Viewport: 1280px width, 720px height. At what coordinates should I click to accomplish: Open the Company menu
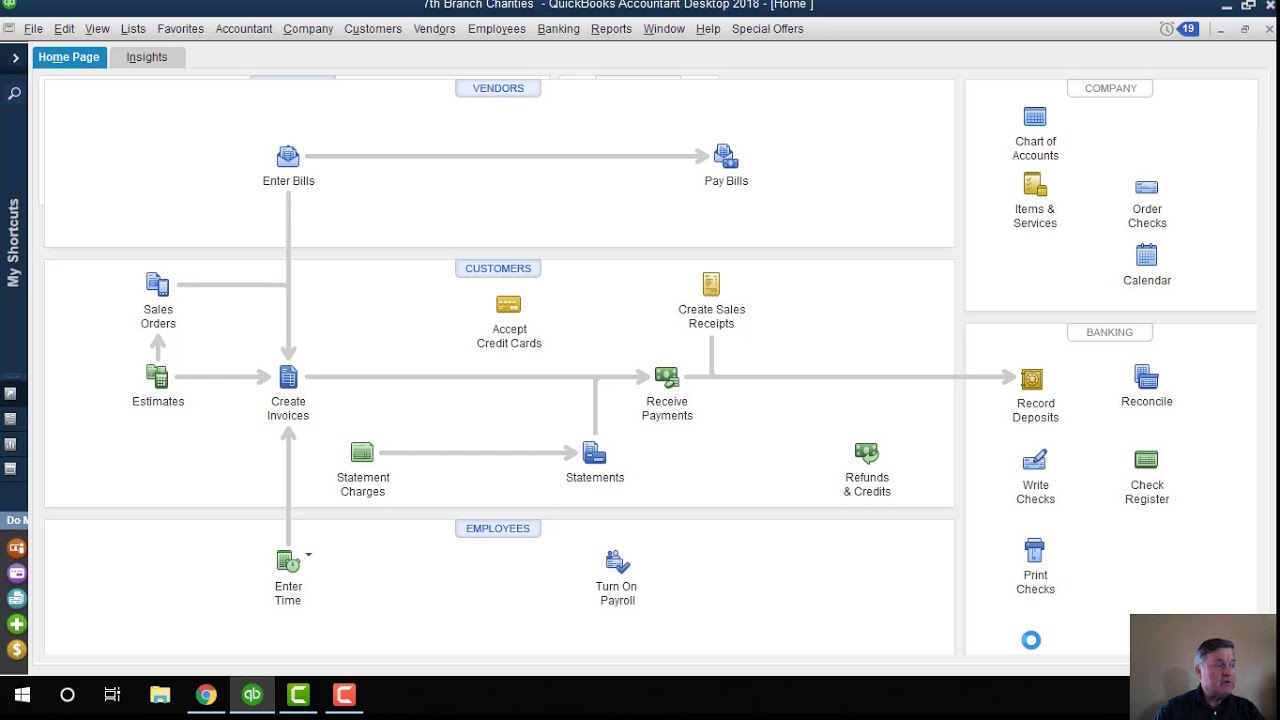point(308,29)
